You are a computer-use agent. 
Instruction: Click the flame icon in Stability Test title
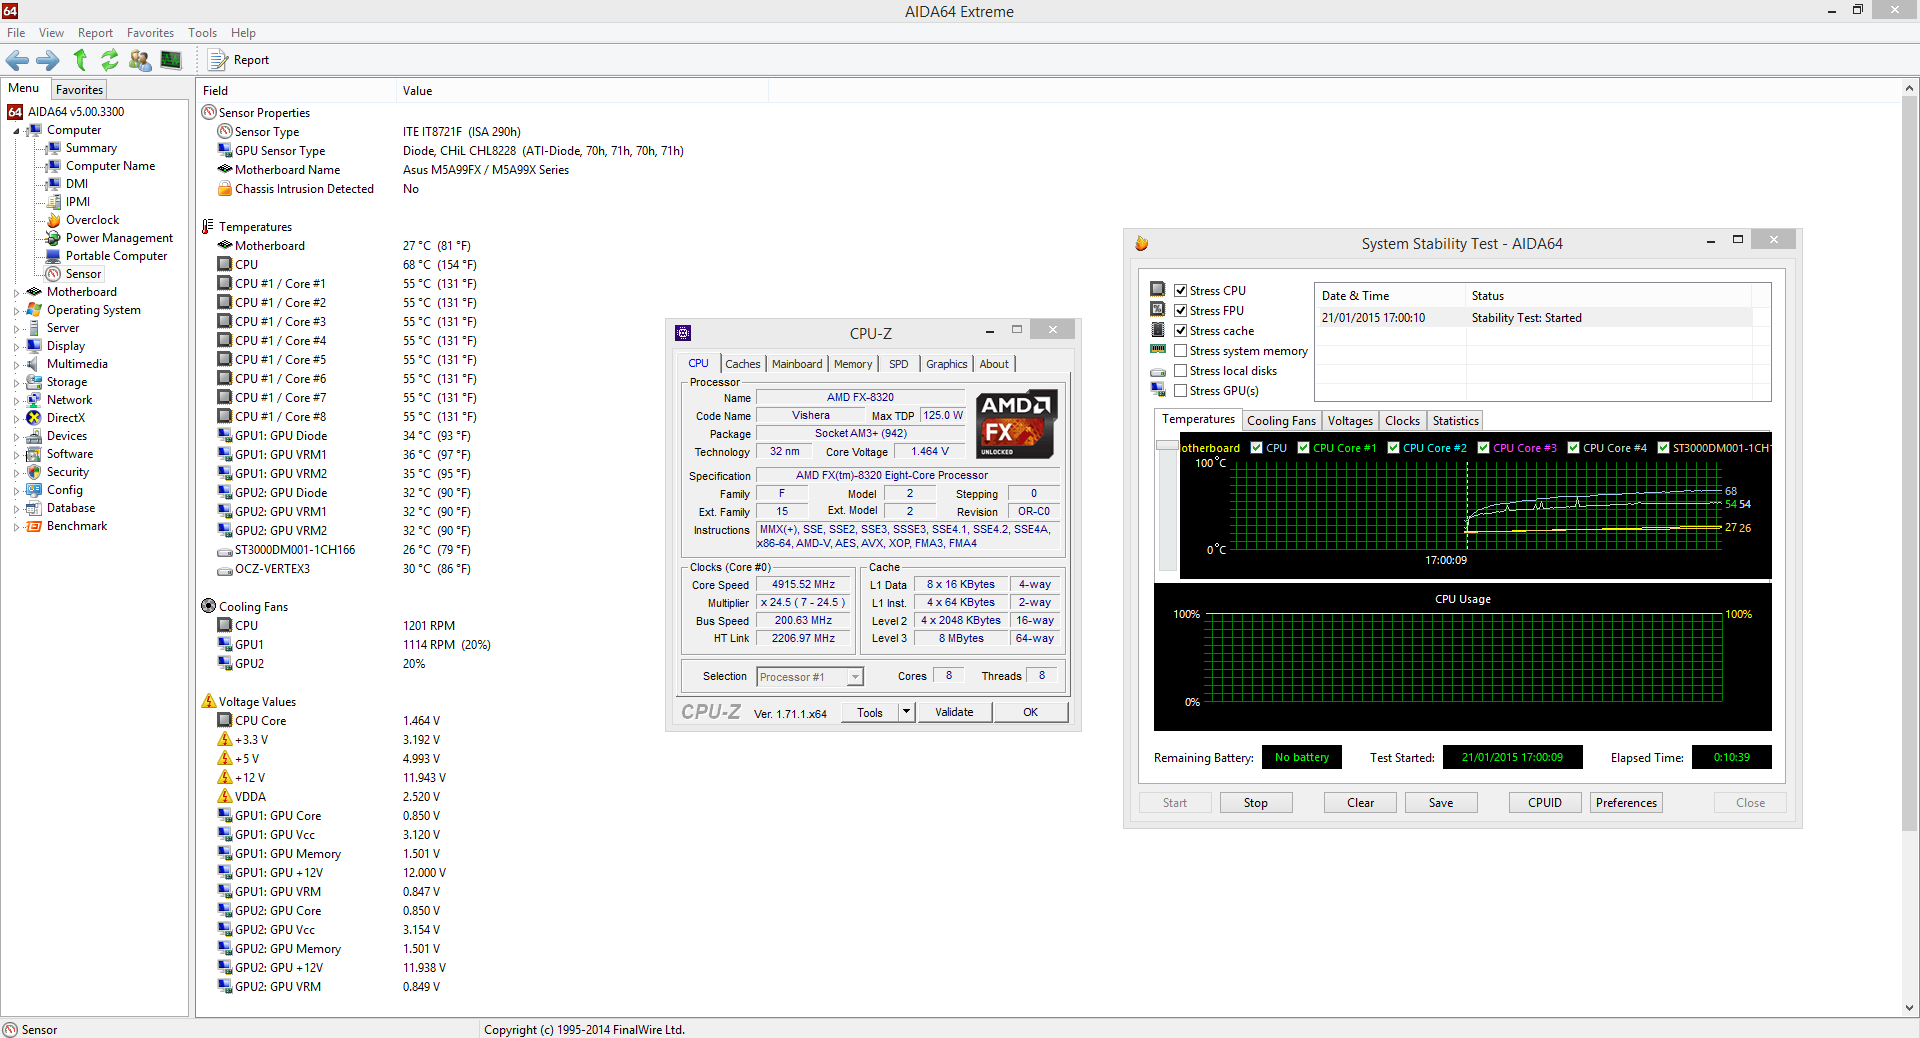tap(1142, 243)
